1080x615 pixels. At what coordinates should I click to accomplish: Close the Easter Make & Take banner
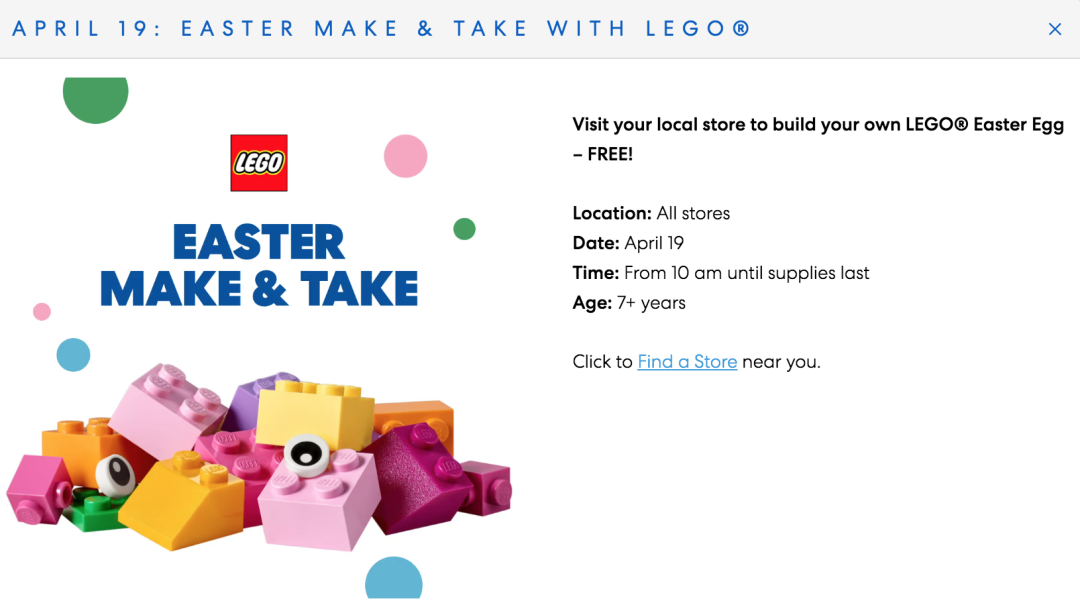[x=1055, y=29]
